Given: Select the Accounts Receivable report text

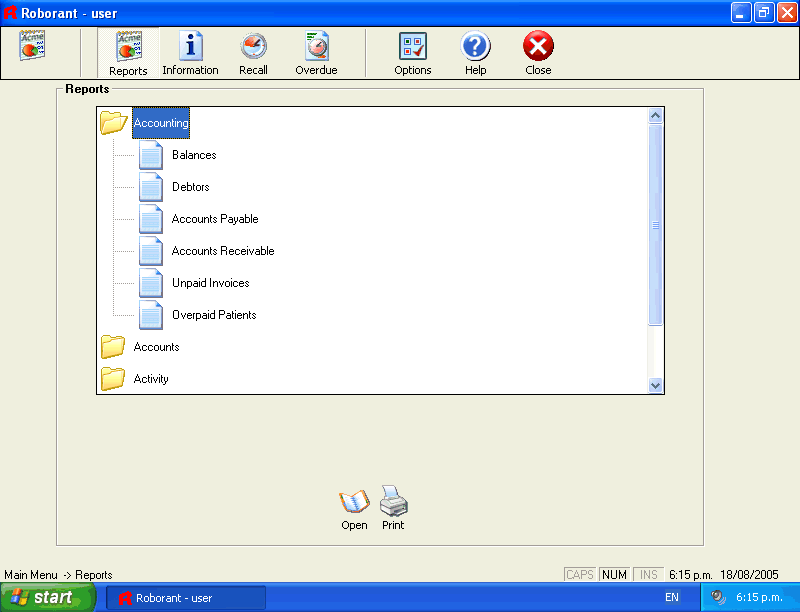Looking at the screenshot, I should pos(223,251).
